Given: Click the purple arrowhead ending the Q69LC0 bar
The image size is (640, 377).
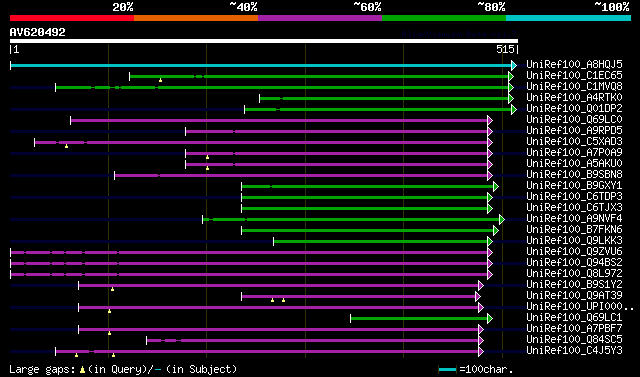Looking at the screenshot, I should 490,120.
